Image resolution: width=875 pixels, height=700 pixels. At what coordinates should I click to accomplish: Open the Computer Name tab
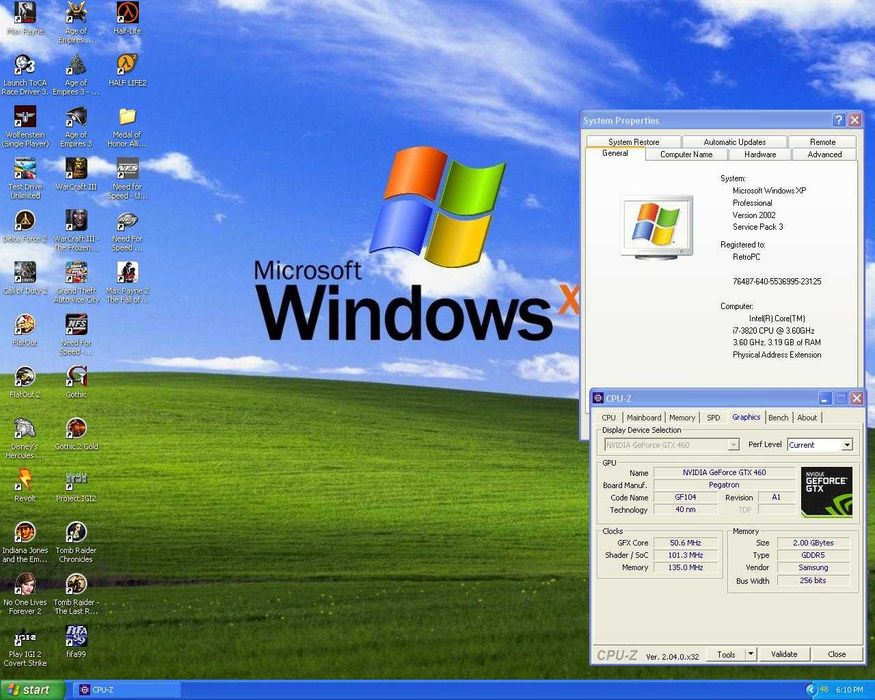[x=686, y=155]
